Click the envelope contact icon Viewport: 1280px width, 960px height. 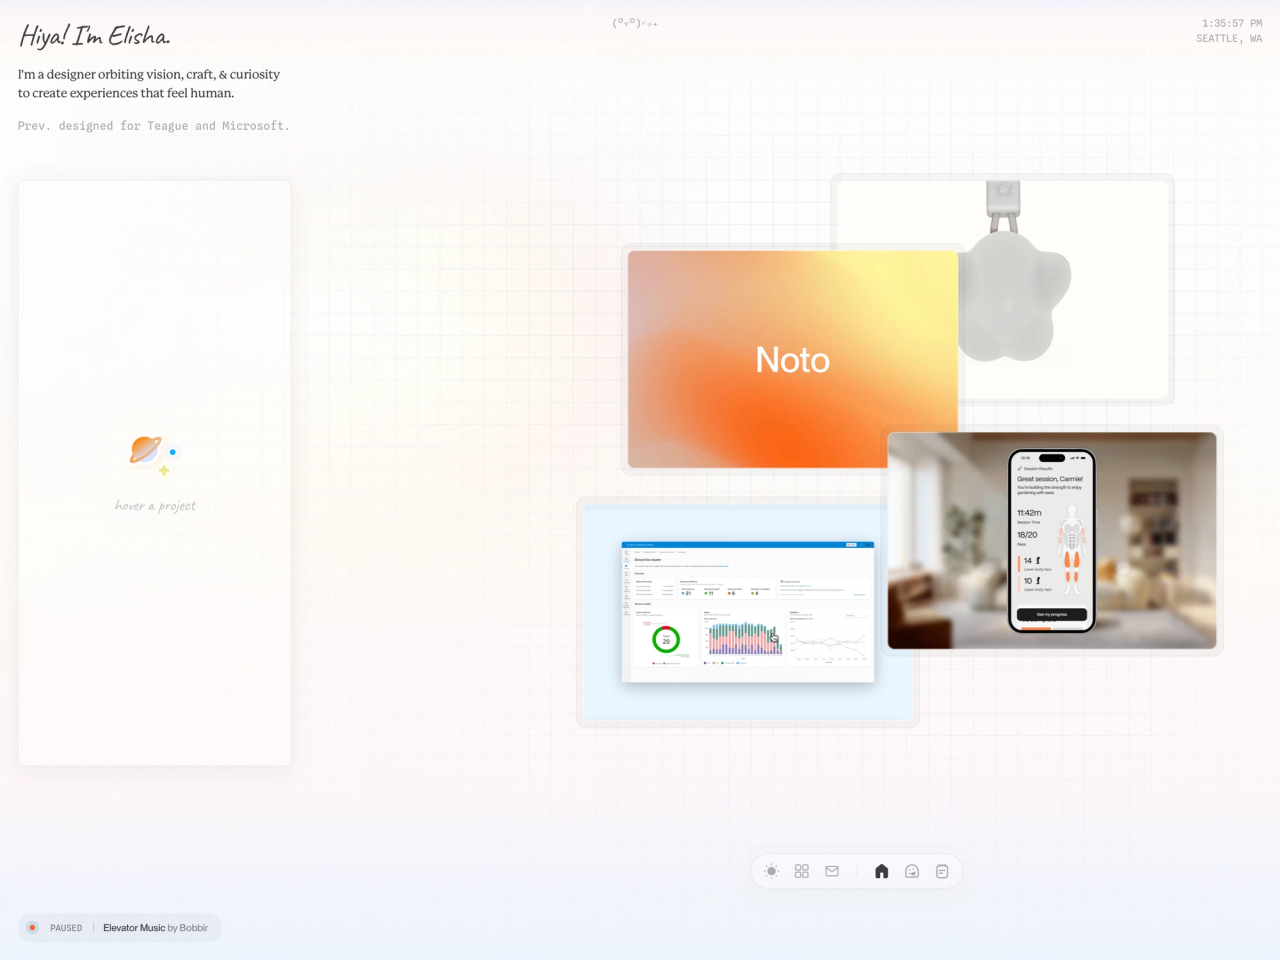click(x=832, y=871)
